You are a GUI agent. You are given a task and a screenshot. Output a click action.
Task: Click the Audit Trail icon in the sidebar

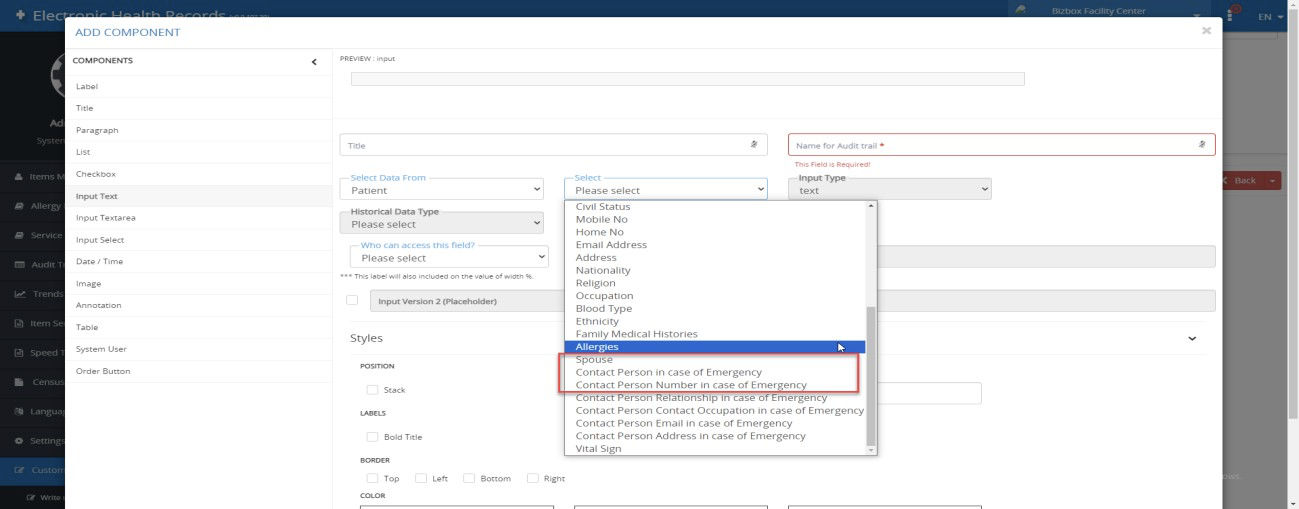pyautogui.click(x=20, y=264)
